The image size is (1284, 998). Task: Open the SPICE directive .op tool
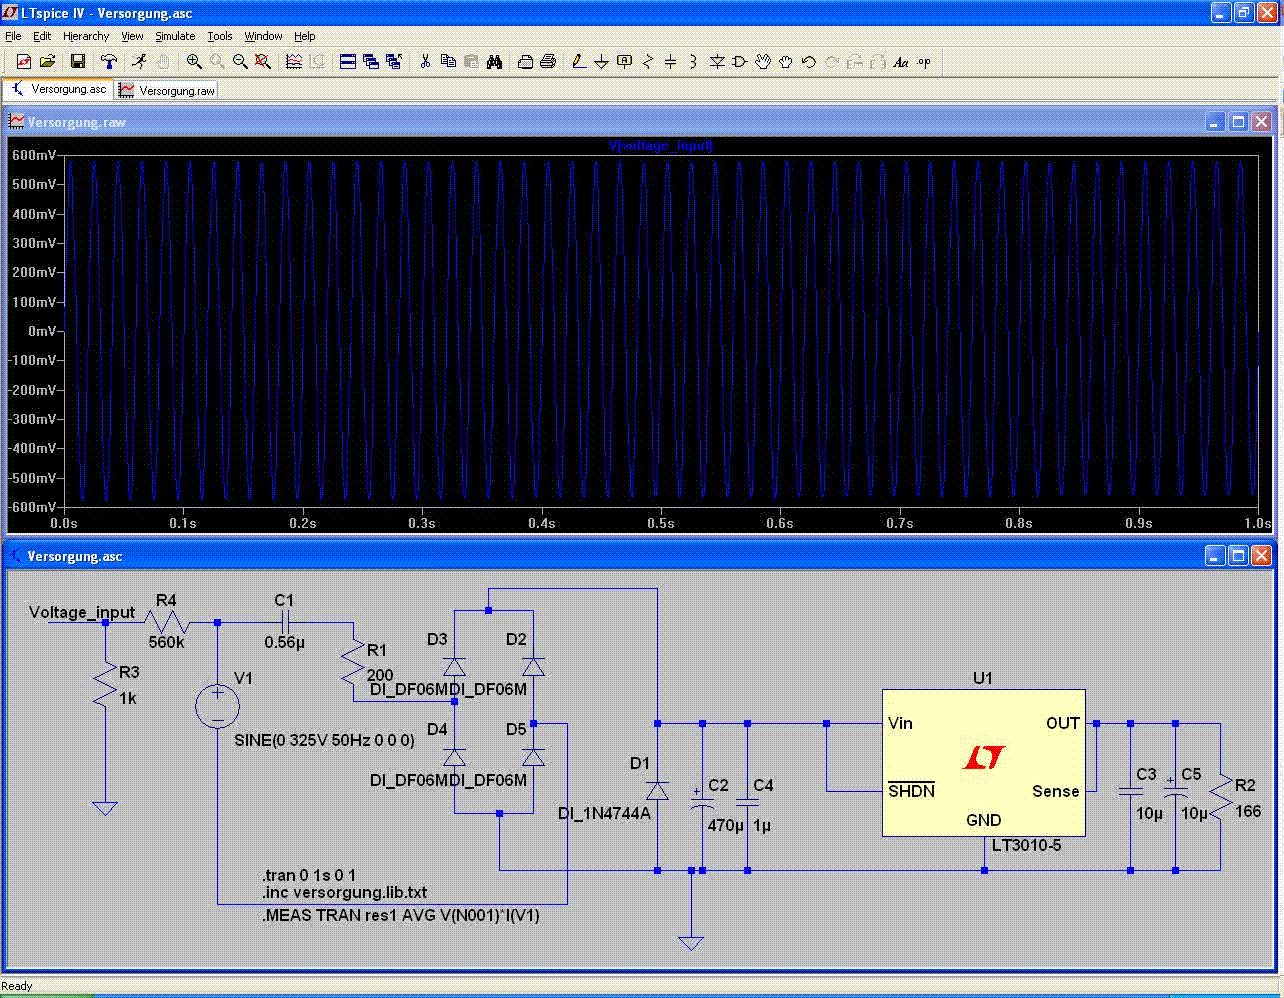924,62
